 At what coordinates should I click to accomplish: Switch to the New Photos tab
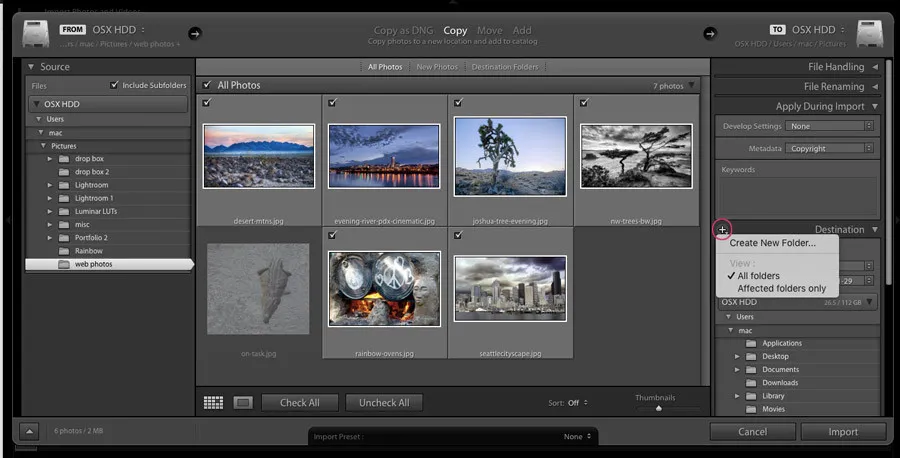[437, 67]
